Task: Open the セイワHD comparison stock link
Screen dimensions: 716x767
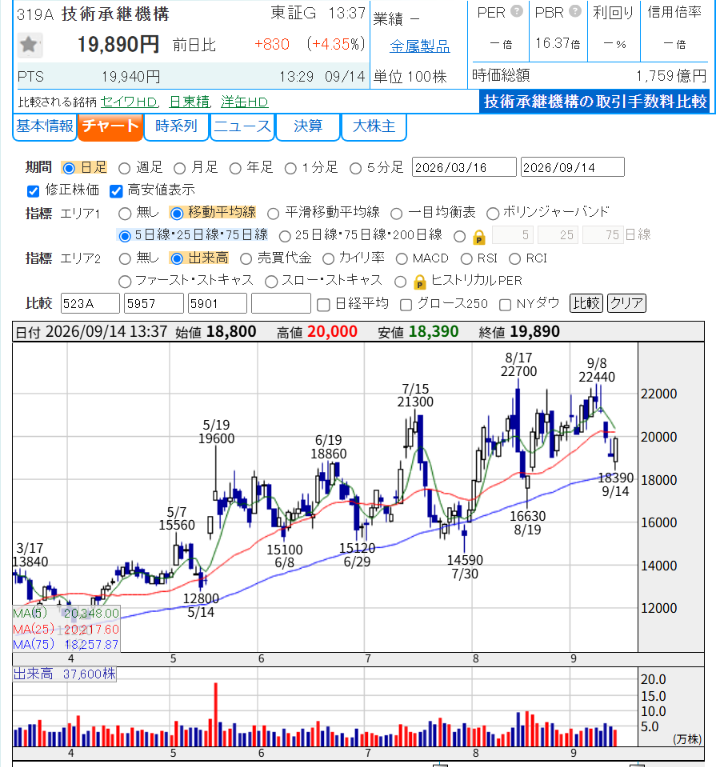Action: pos(130,102)
